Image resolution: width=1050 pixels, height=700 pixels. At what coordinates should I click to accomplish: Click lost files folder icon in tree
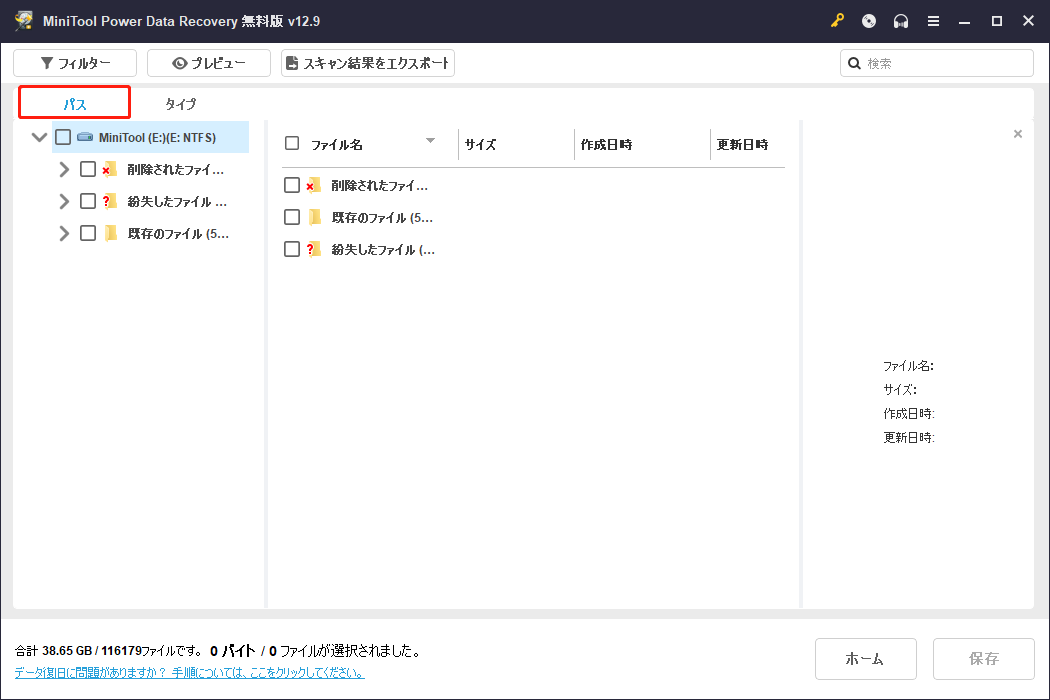(110, 201)
